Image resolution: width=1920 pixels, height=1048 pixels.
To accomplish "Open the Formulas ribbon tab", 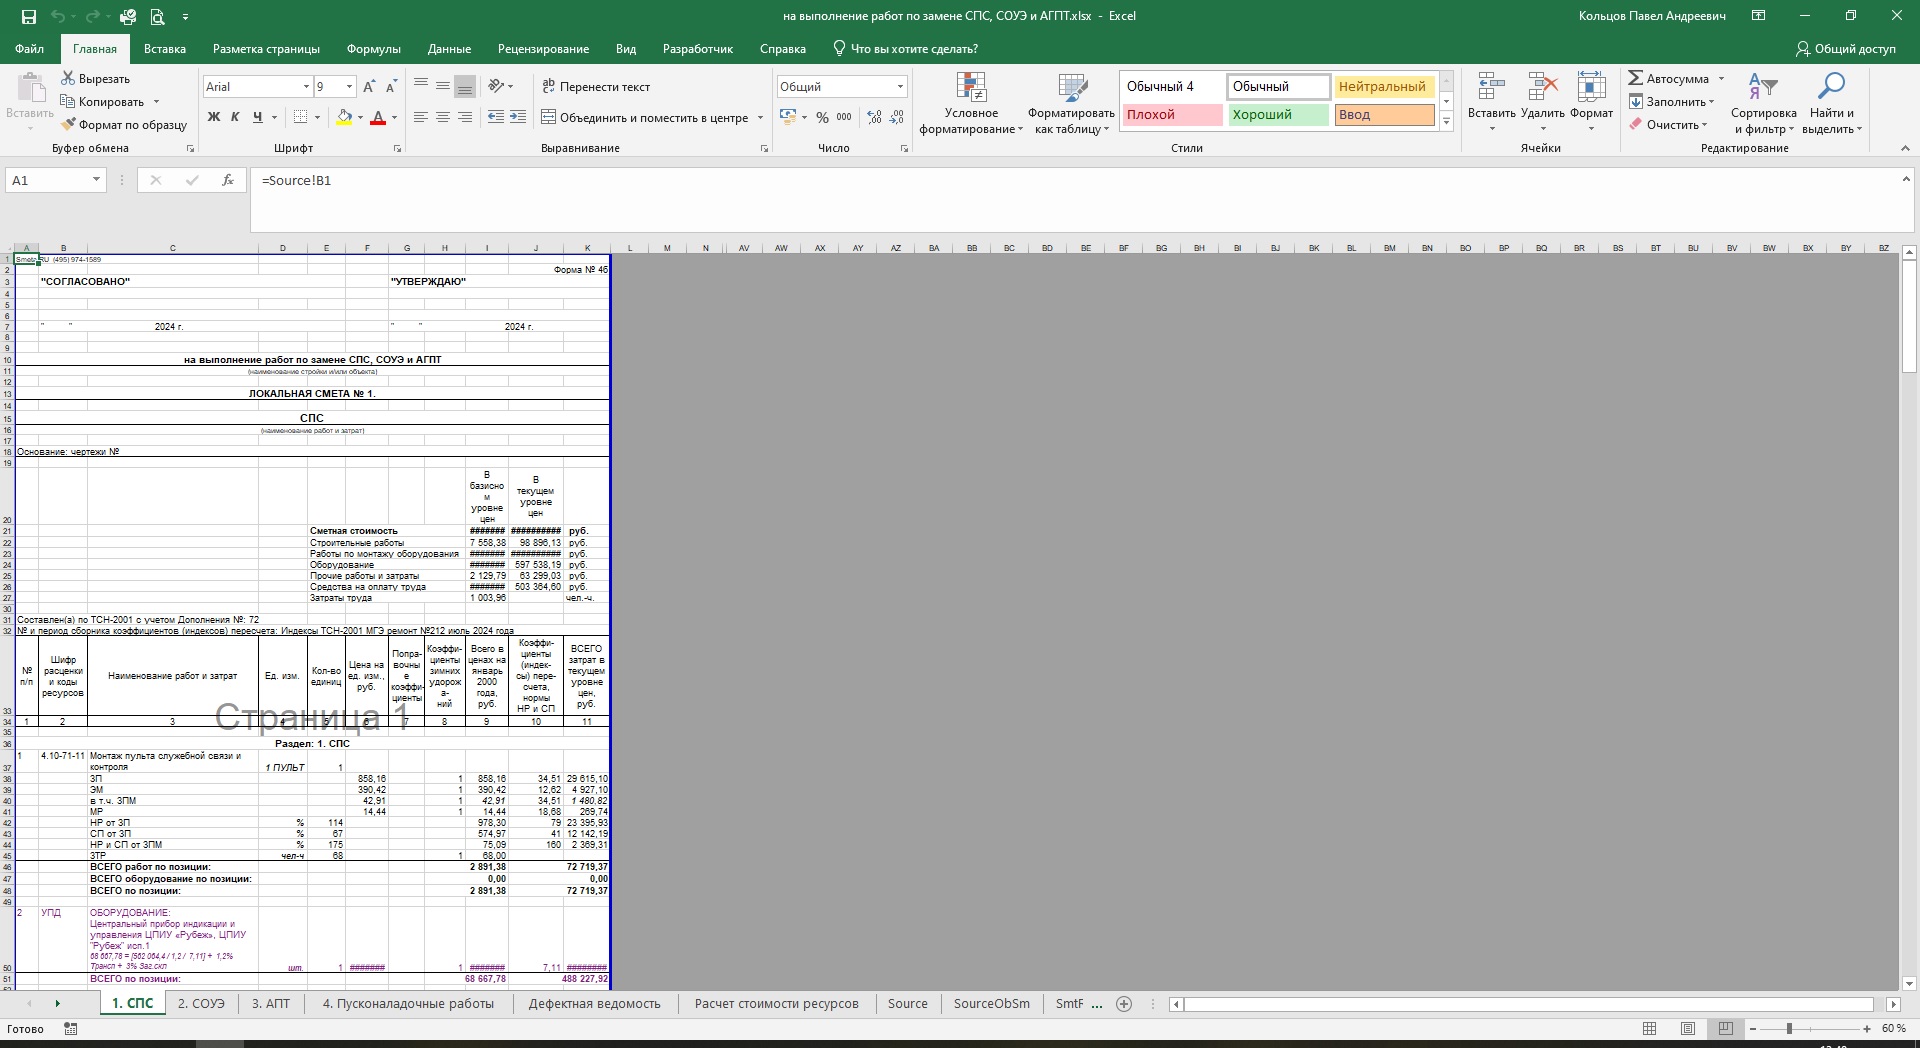I will pos(373,49).
